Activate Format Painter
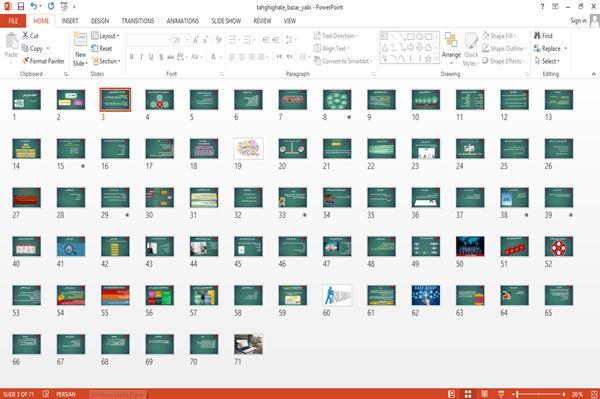 point(43,61)
